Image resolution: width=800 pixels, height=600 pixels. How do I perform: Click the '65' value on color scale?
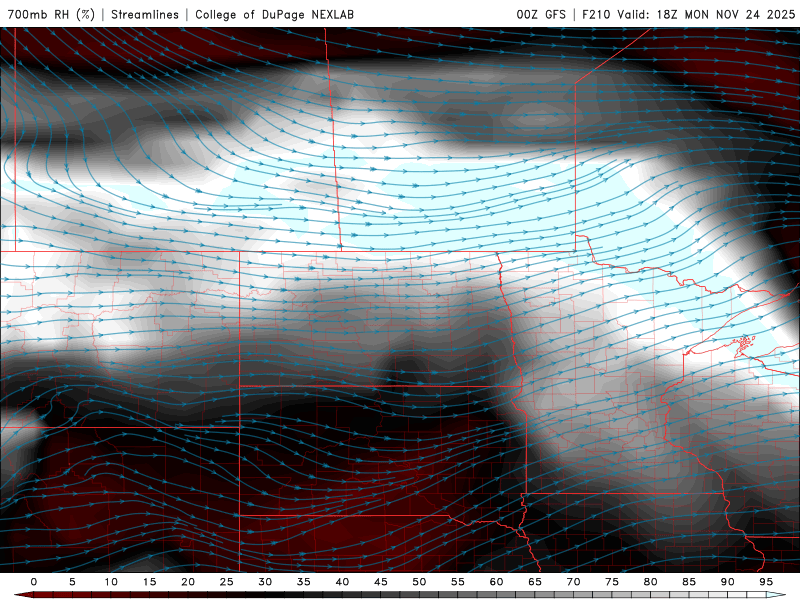pyautogui.click(x=535, y=582)
